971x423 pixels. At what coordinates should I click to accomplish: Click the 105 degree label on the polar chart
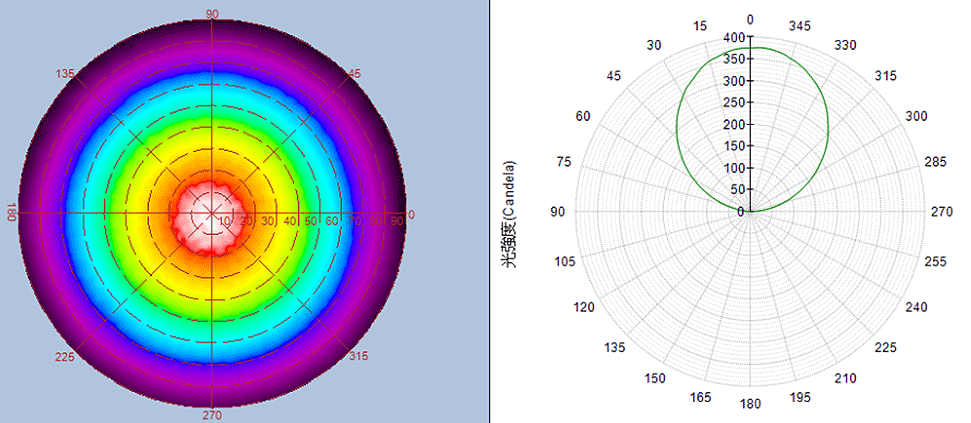click(x=566, y=261)
